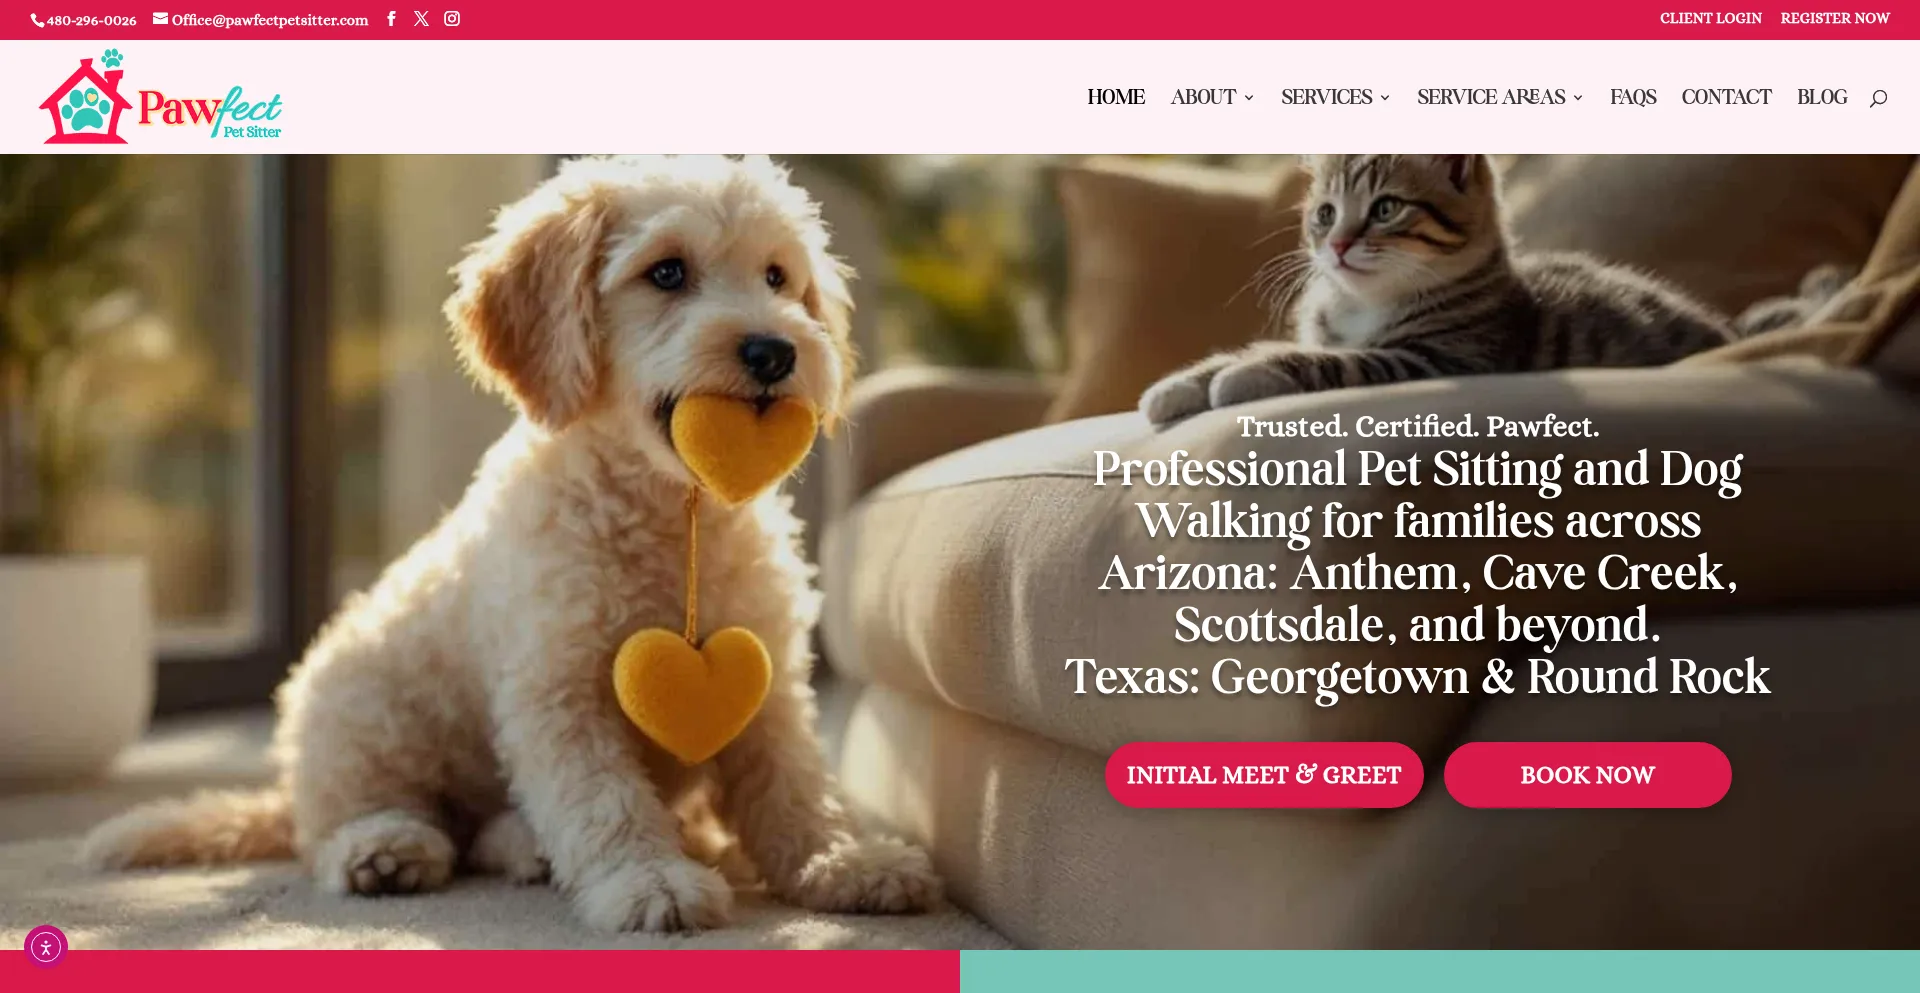
Task: Click the phone icon beside 480-296-0026
Action: click(37, 20)
